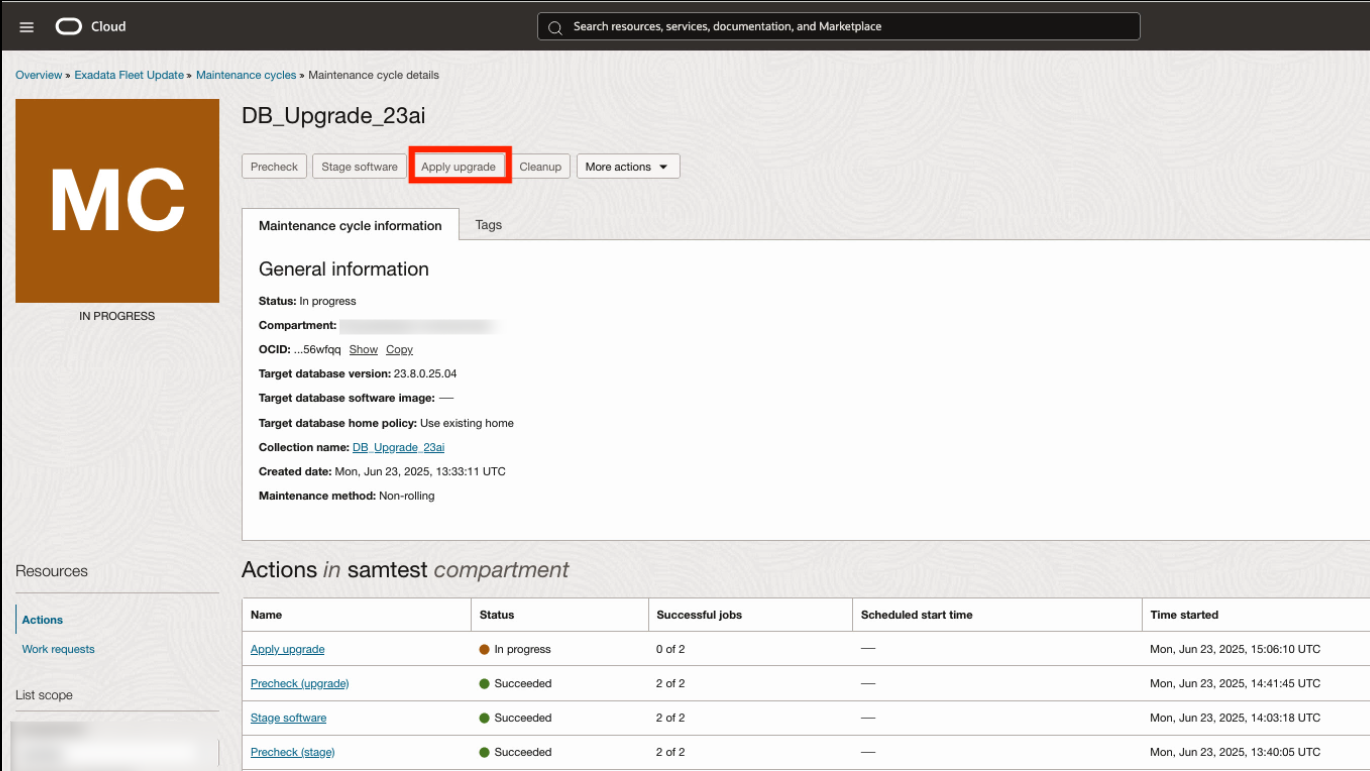
Task: Click the Apply upgrade button
Action: [459, 166]
